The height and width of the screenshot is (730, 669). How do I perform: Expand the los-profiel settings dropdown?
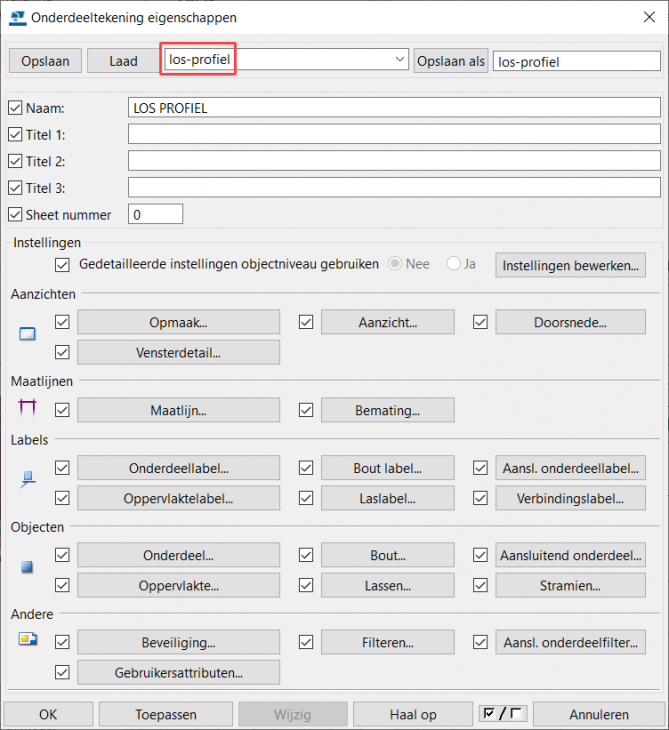[x=400, y=60]
